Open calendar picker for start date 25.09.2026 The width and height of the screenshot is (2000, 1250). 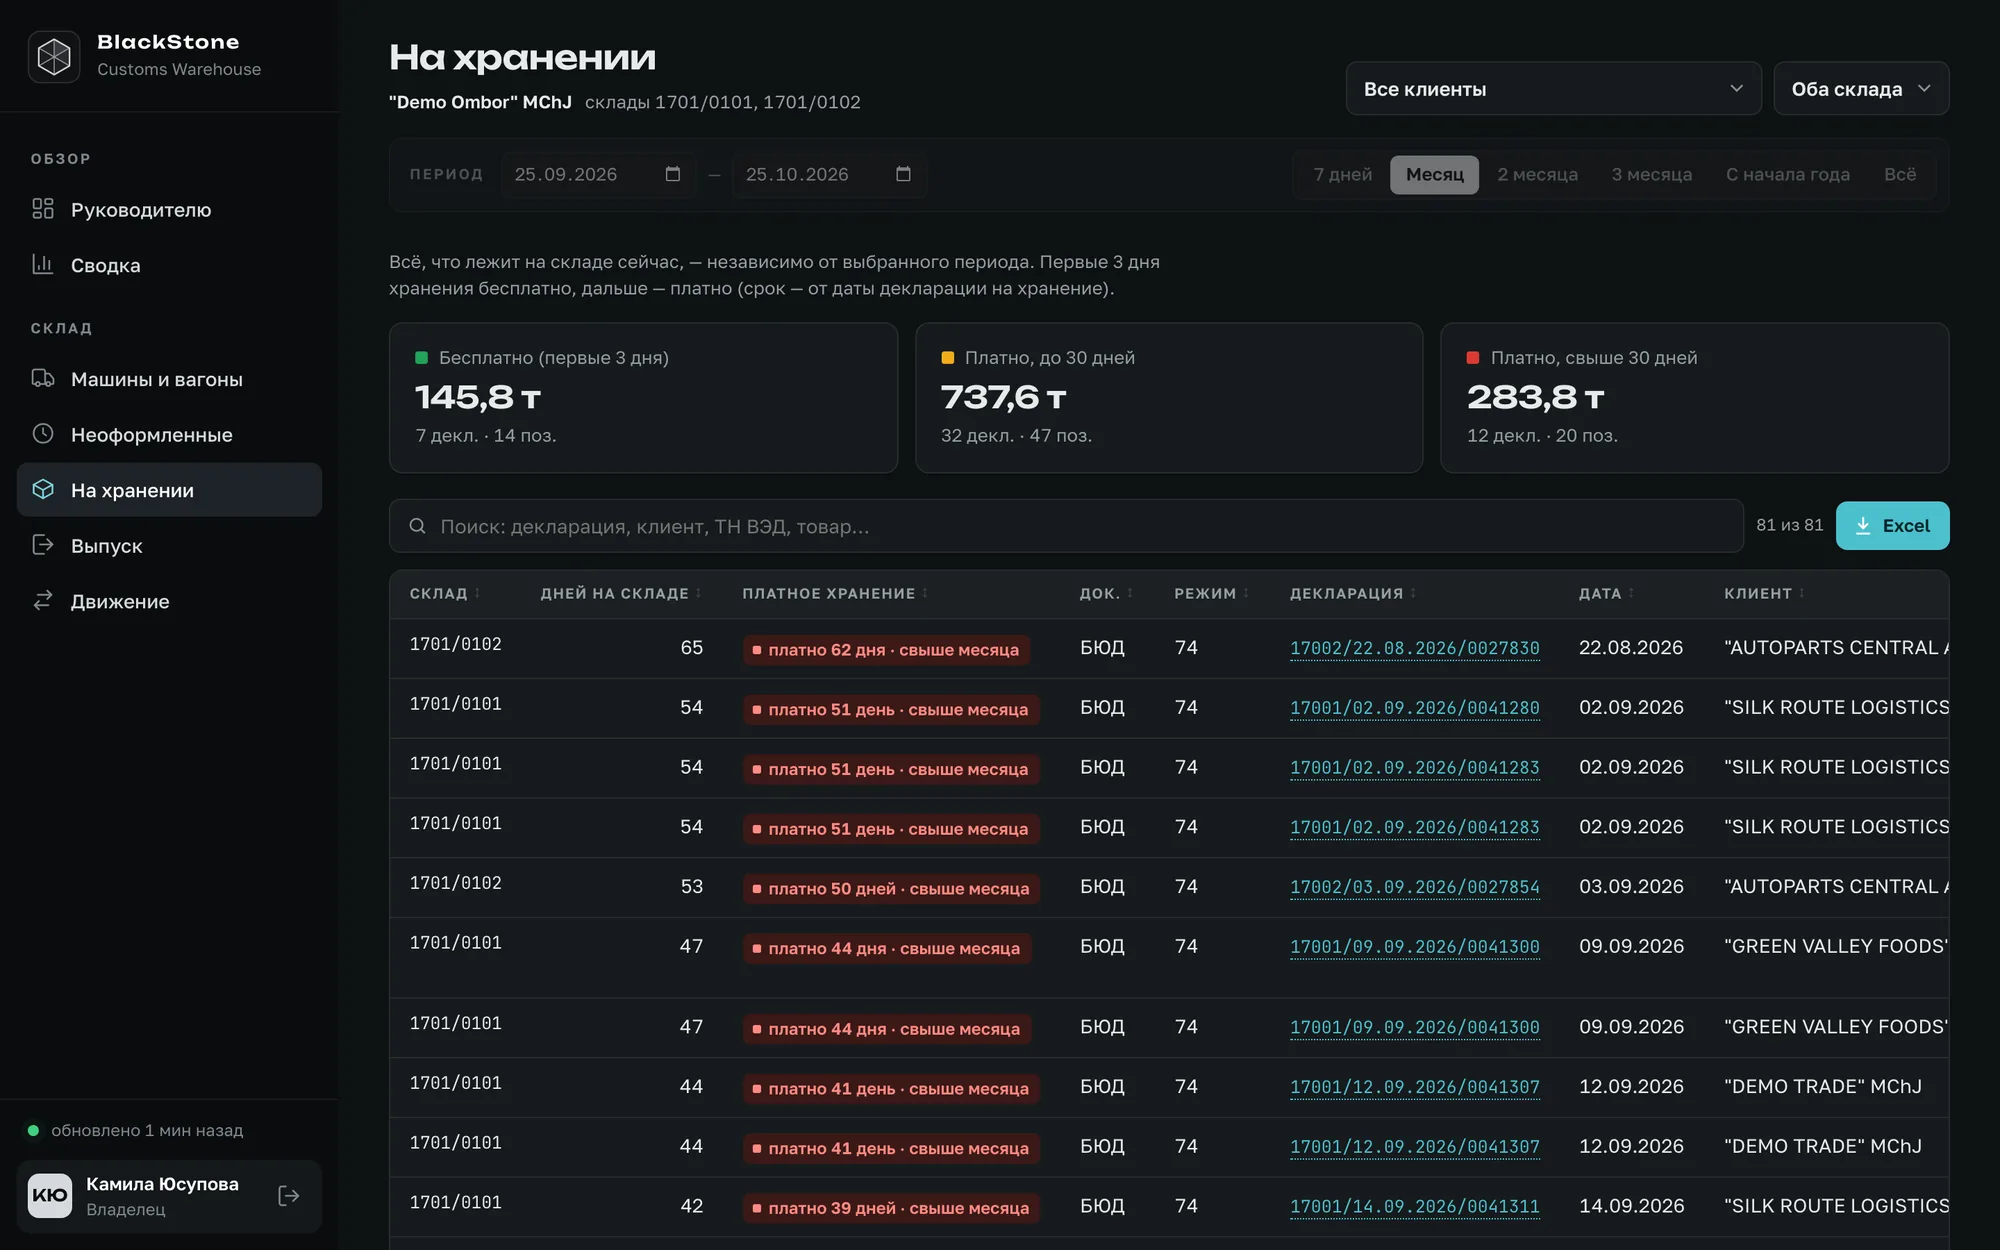(673, 174)
